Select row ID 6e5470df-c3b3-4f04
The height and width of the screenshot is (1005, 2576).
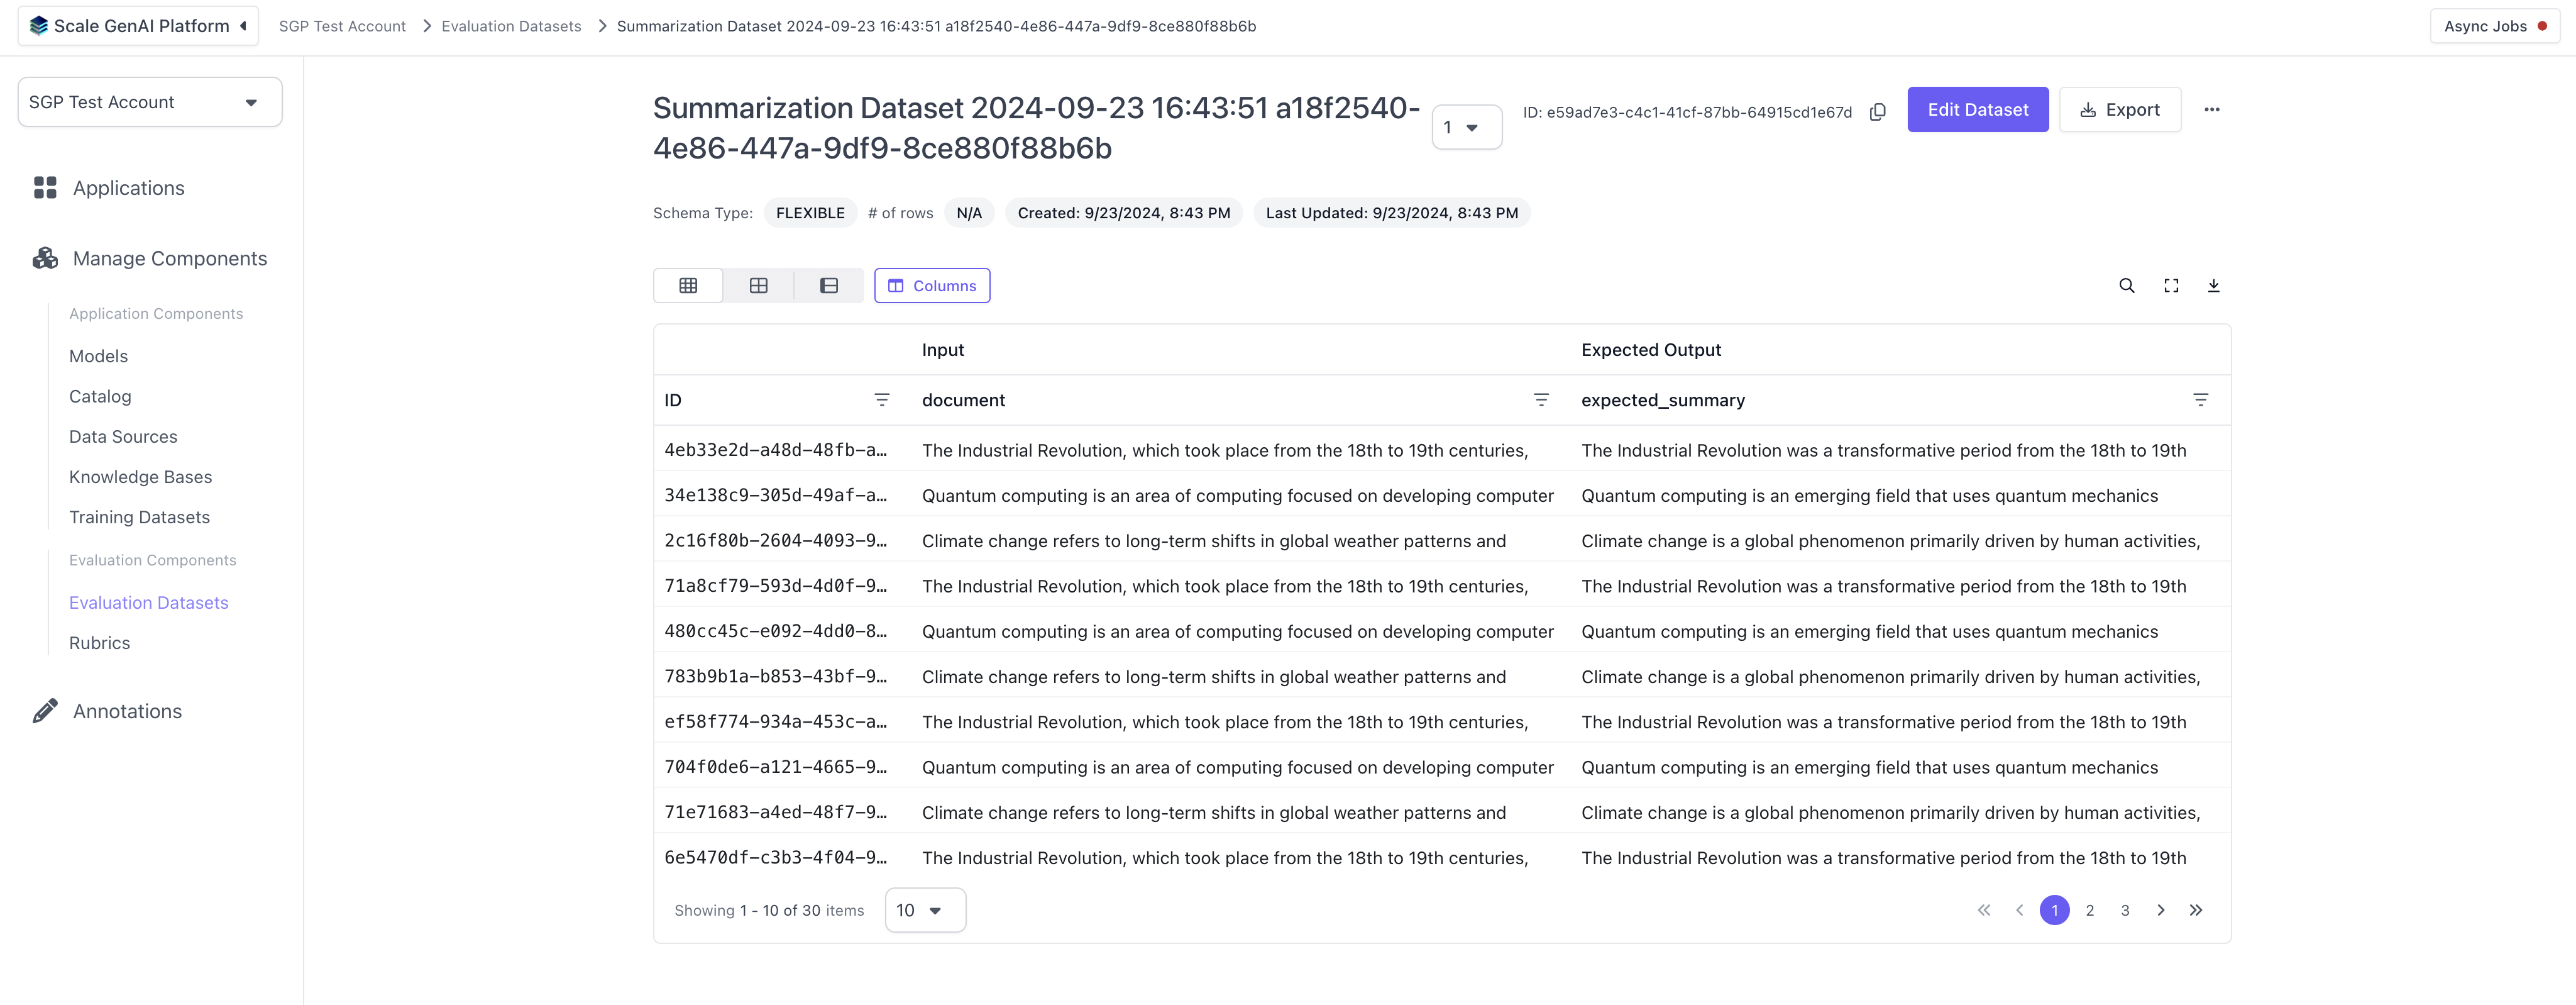[x=775, y=858]
